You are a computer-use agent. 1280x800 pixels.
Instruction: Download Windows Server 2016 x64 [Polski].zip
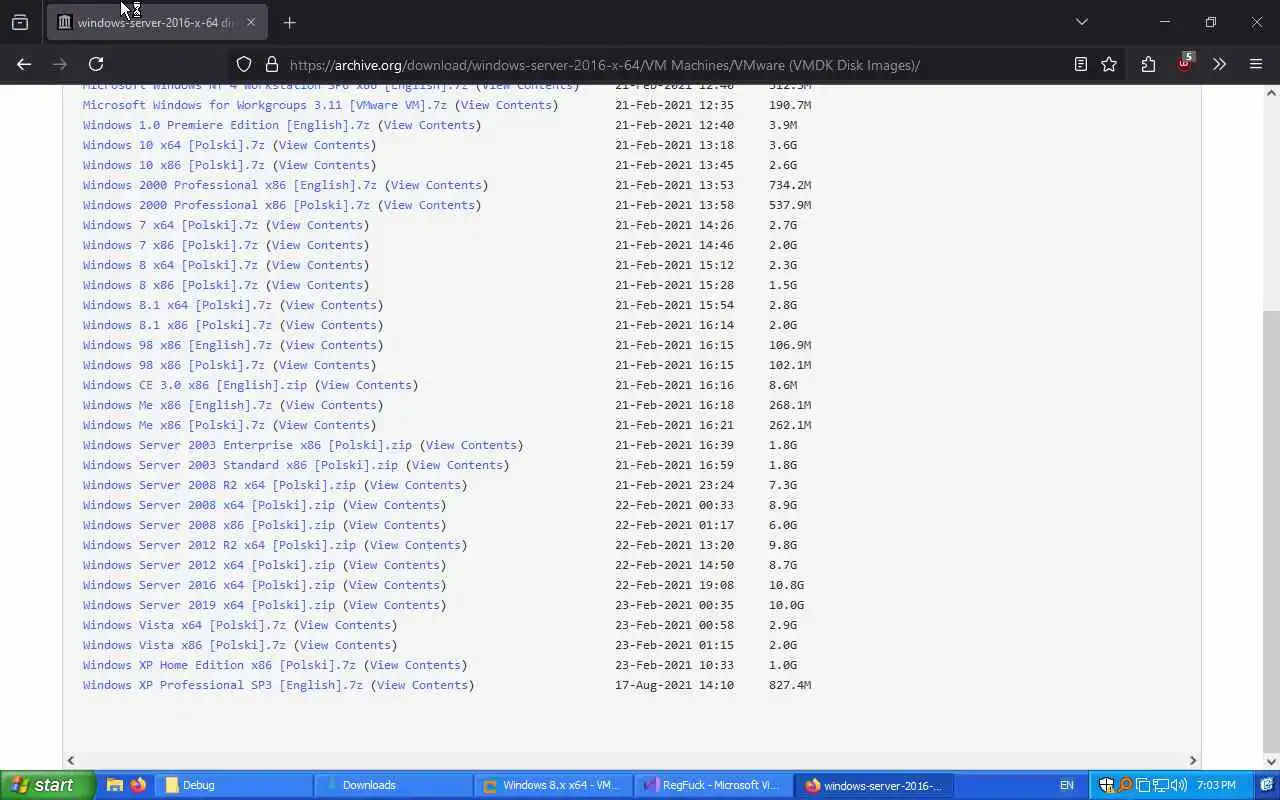209,585
